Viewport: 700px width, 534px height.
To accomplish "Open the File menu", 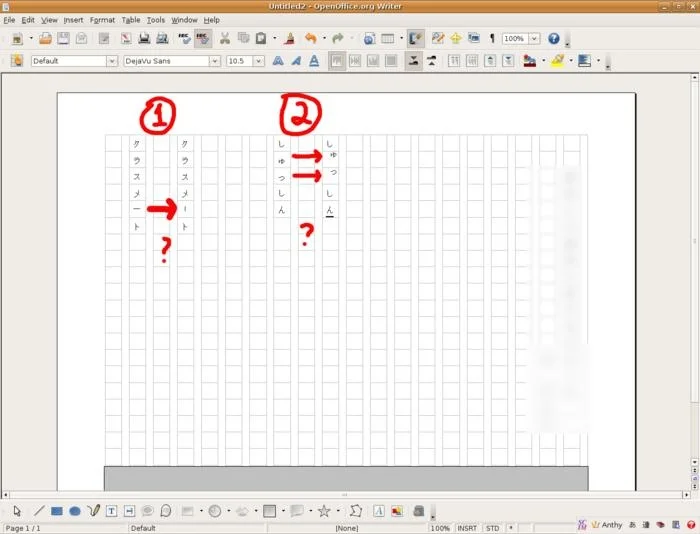I will 9,20.
